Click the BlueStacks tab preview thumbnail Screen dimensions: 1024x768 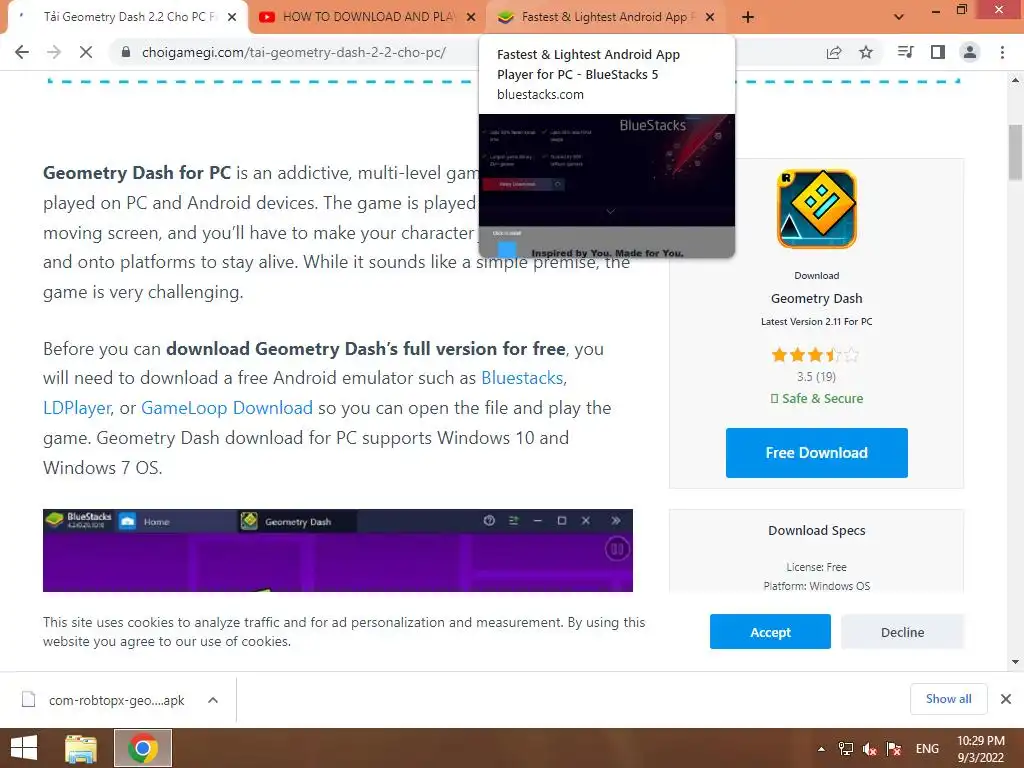click(607, 185)
